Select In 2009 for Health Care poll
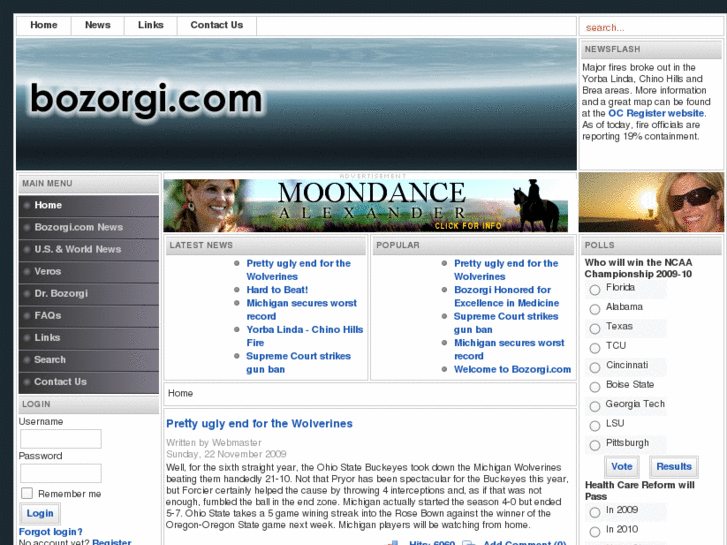The width and height of the screenshot is (727, 545). (x=595, y=513)
